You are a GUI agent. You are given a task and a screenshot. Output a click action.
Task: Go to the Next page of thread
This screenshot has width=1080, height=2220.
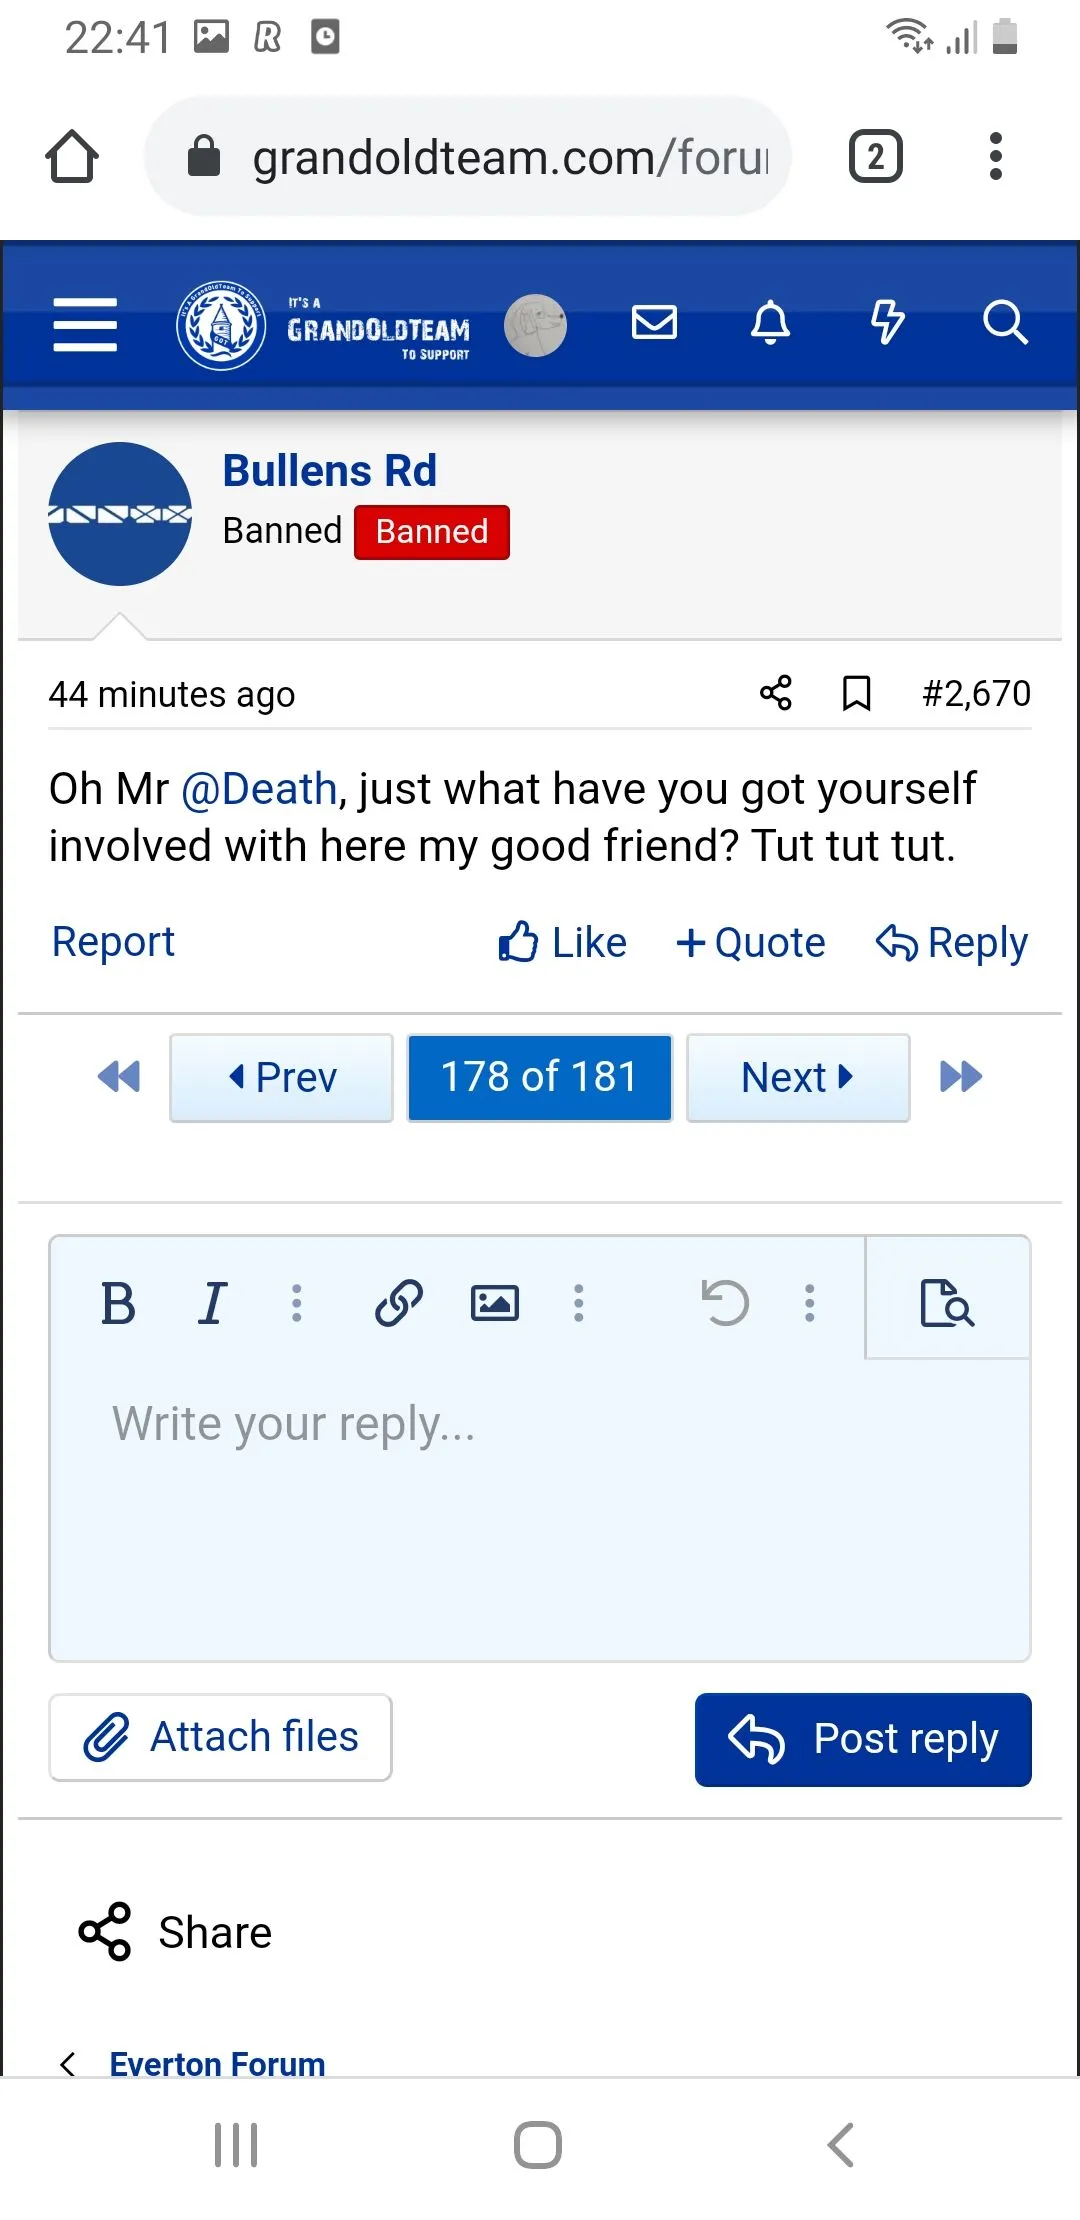click(x=798, y=1078)
